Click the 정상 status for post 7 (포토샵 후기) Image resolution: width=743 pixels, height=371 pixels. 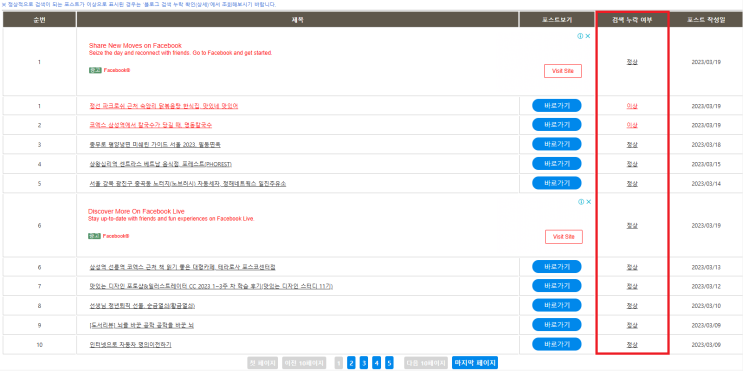click(x=632, y=287)
